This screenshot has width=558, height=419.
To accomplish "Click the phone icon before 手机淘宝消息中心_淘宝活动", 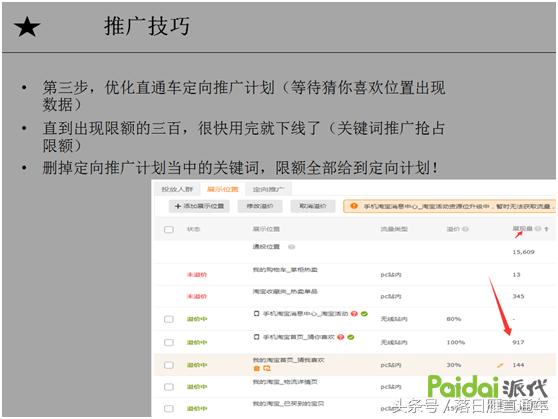I will 256,314.
